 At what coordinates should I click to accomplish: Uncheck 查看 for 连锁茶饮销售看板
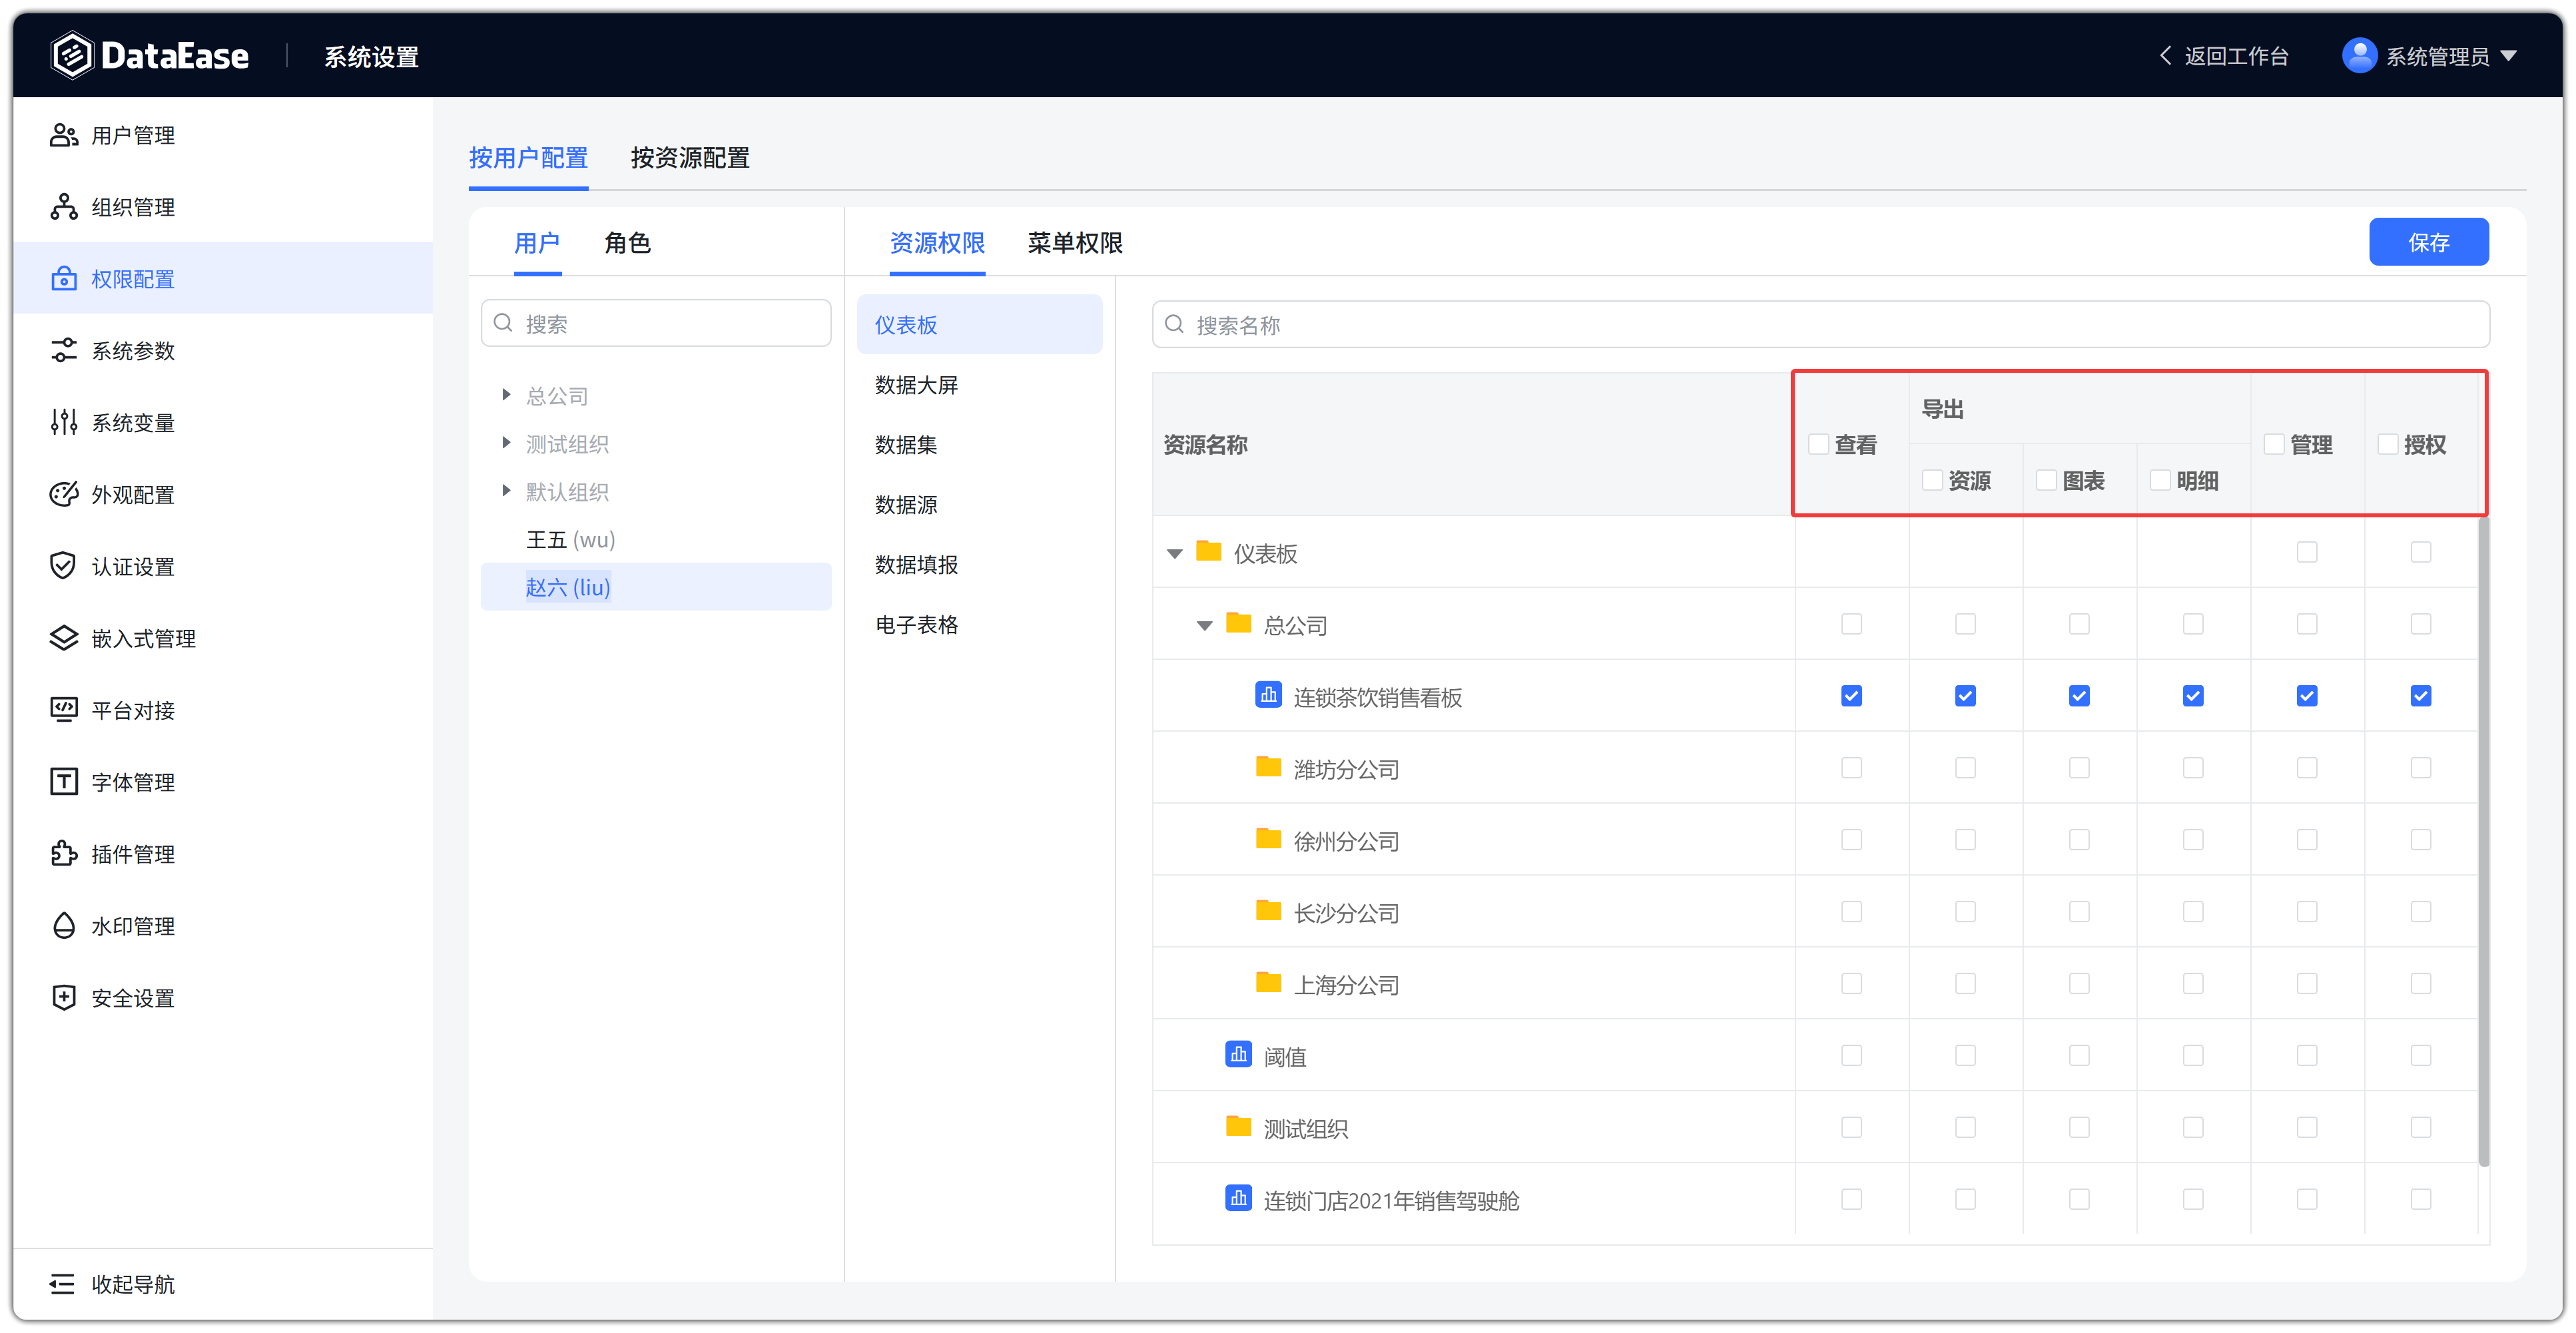coord(1852,696)
